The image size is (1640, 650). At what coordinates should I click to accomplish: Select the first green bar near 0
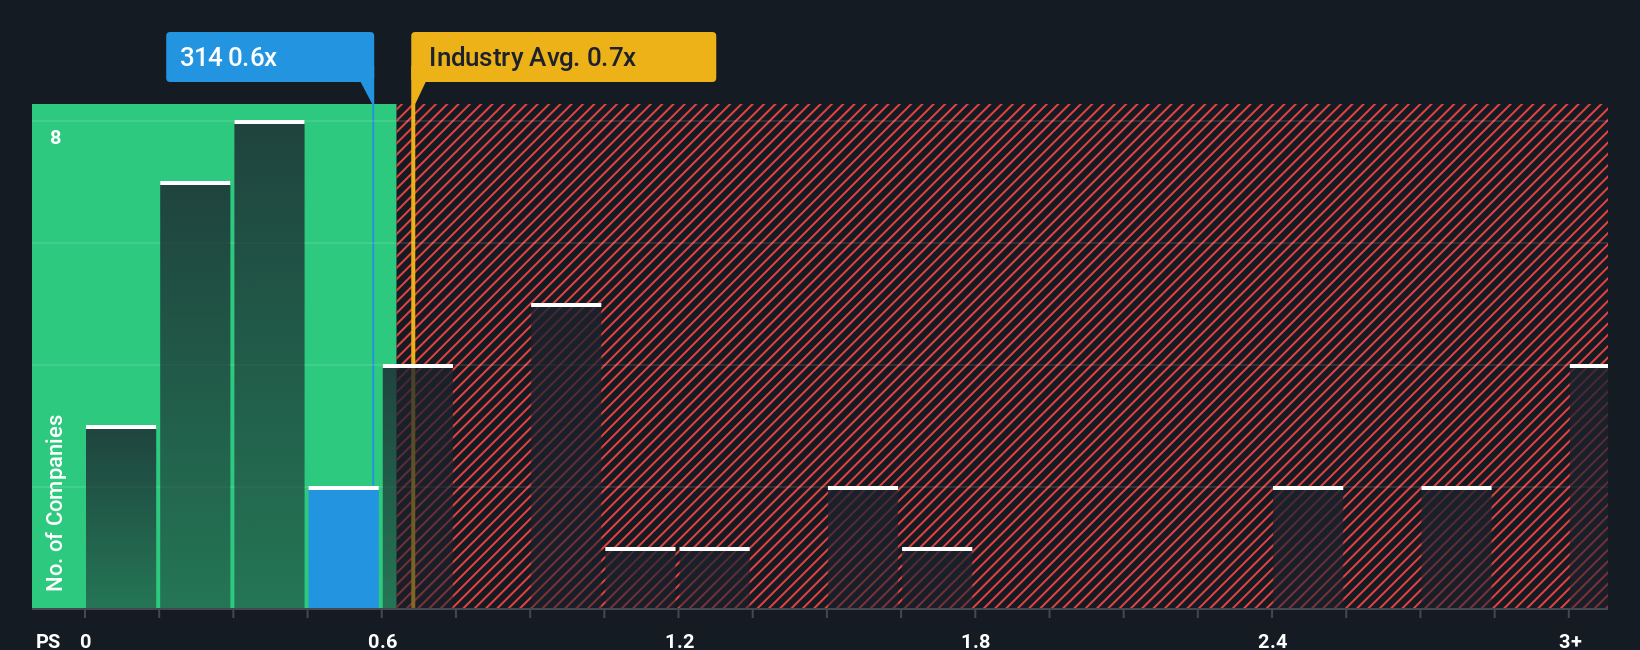121,517
